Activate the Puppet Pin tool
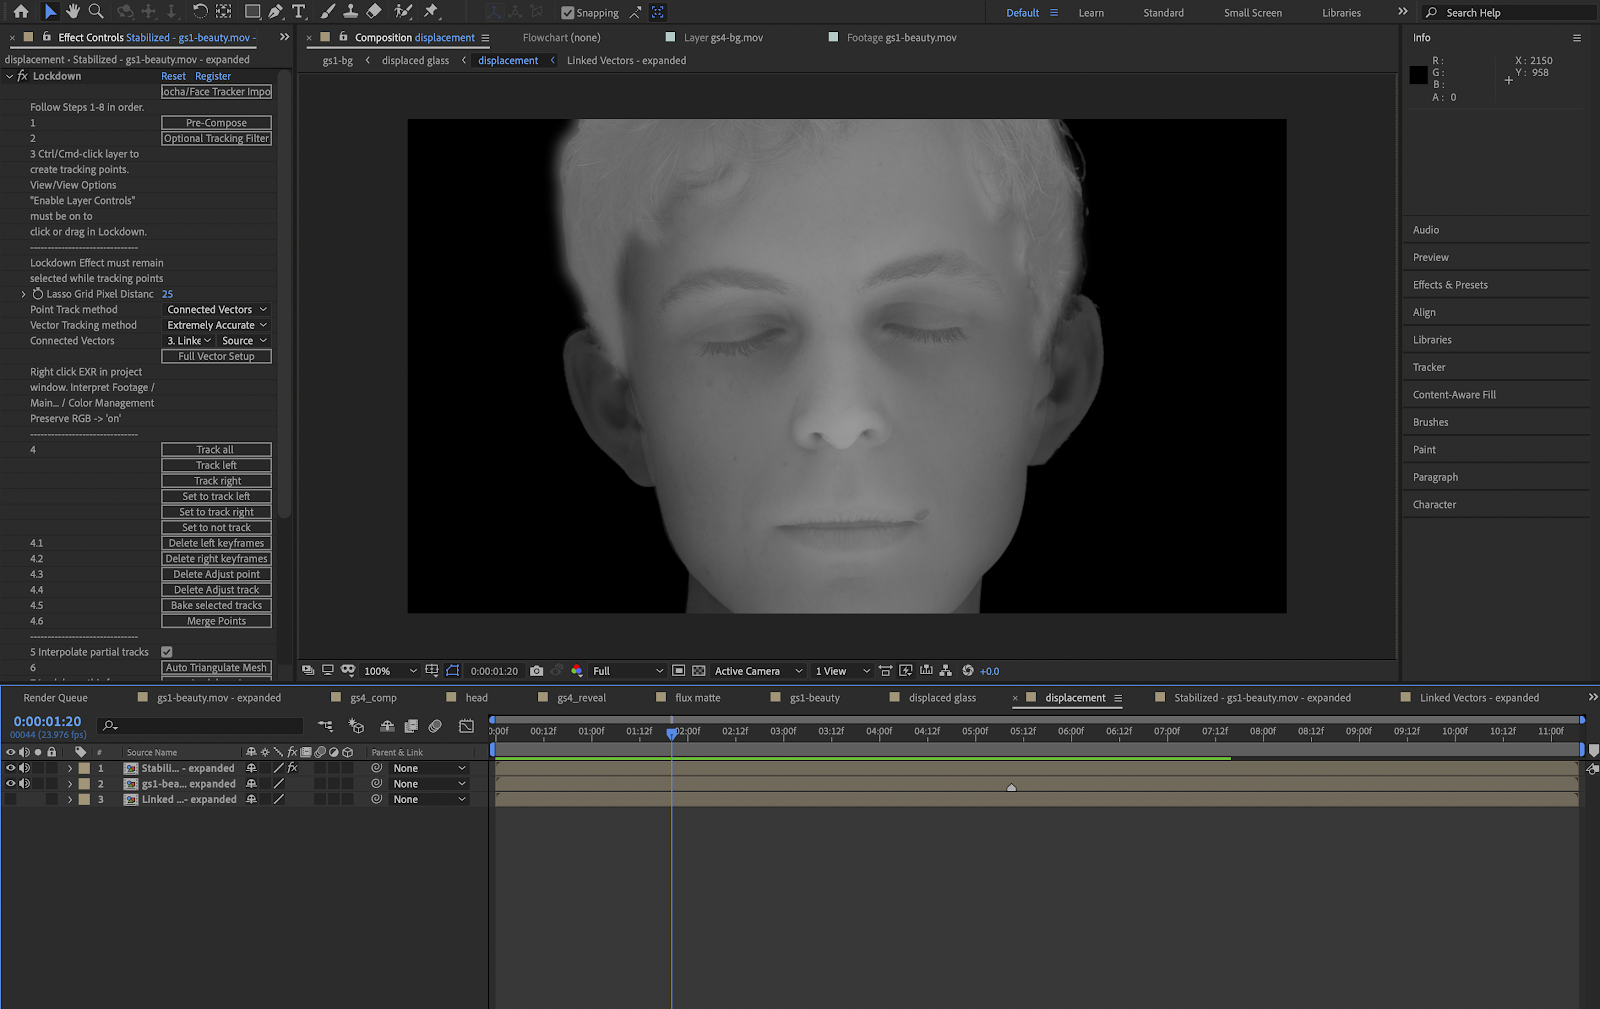The height and width of the screenshot is (1009, 1600). click(x=431, y=12)
